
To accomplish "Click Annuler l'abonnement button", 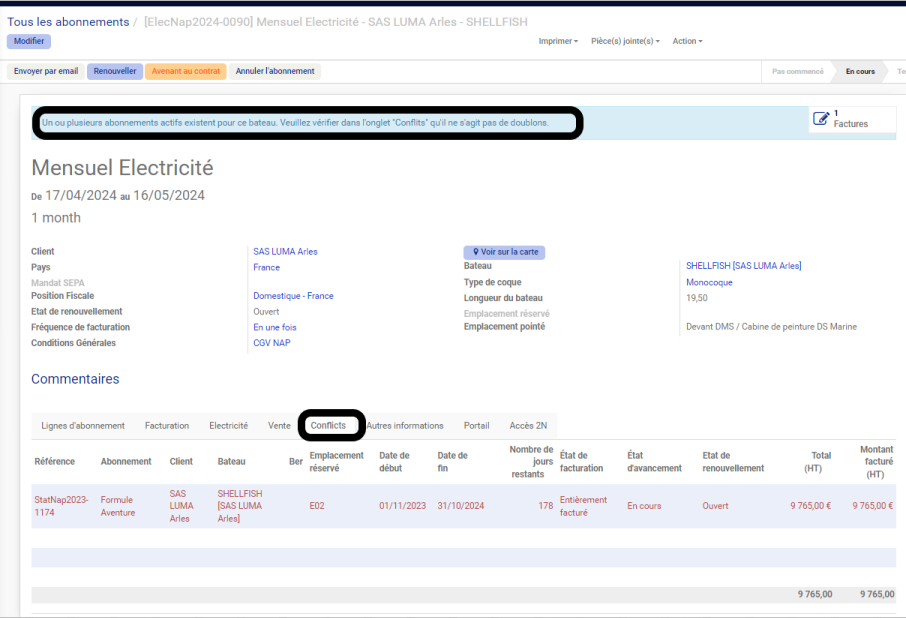I will coord(275,71).
